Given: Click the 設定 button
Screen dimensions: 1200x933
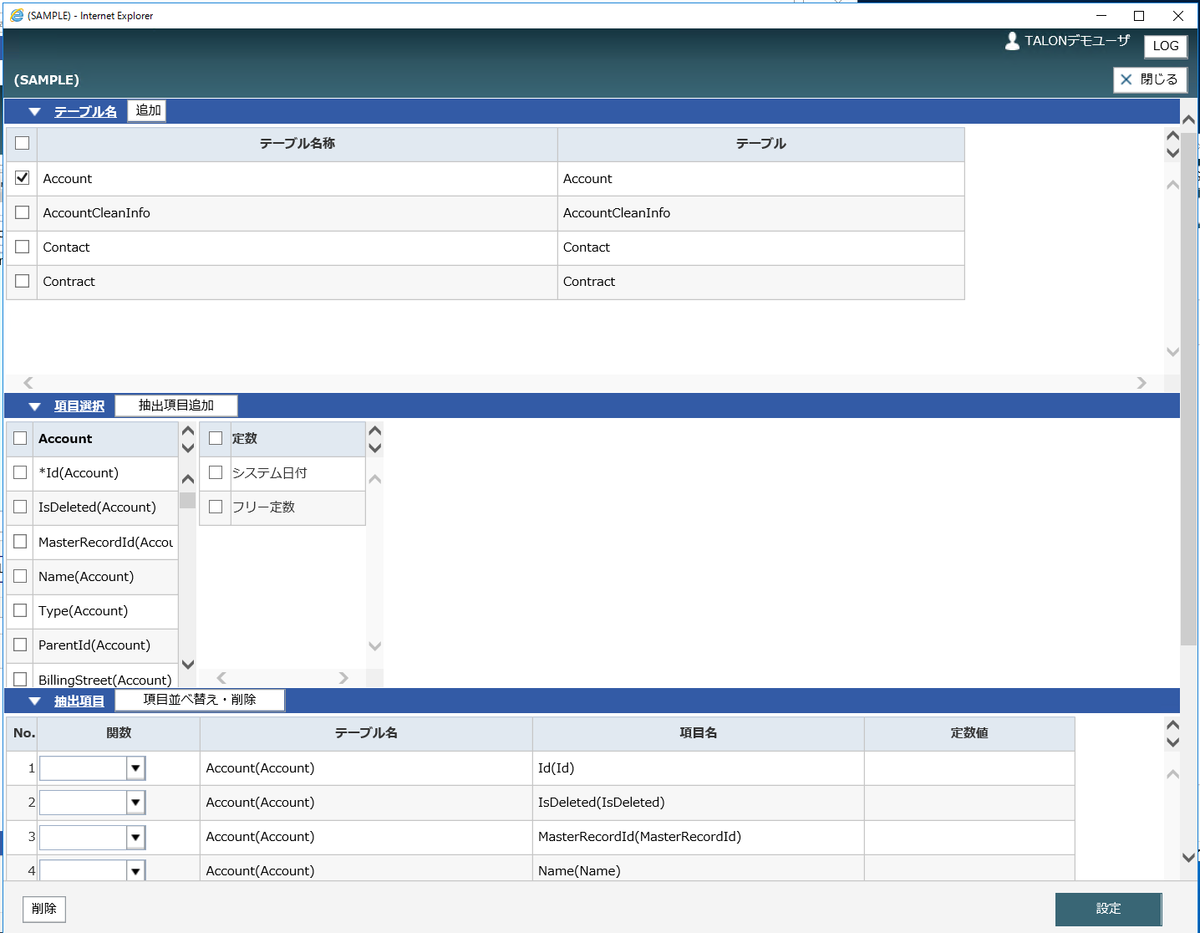Looking at the screenshot, I should 1108,909.
